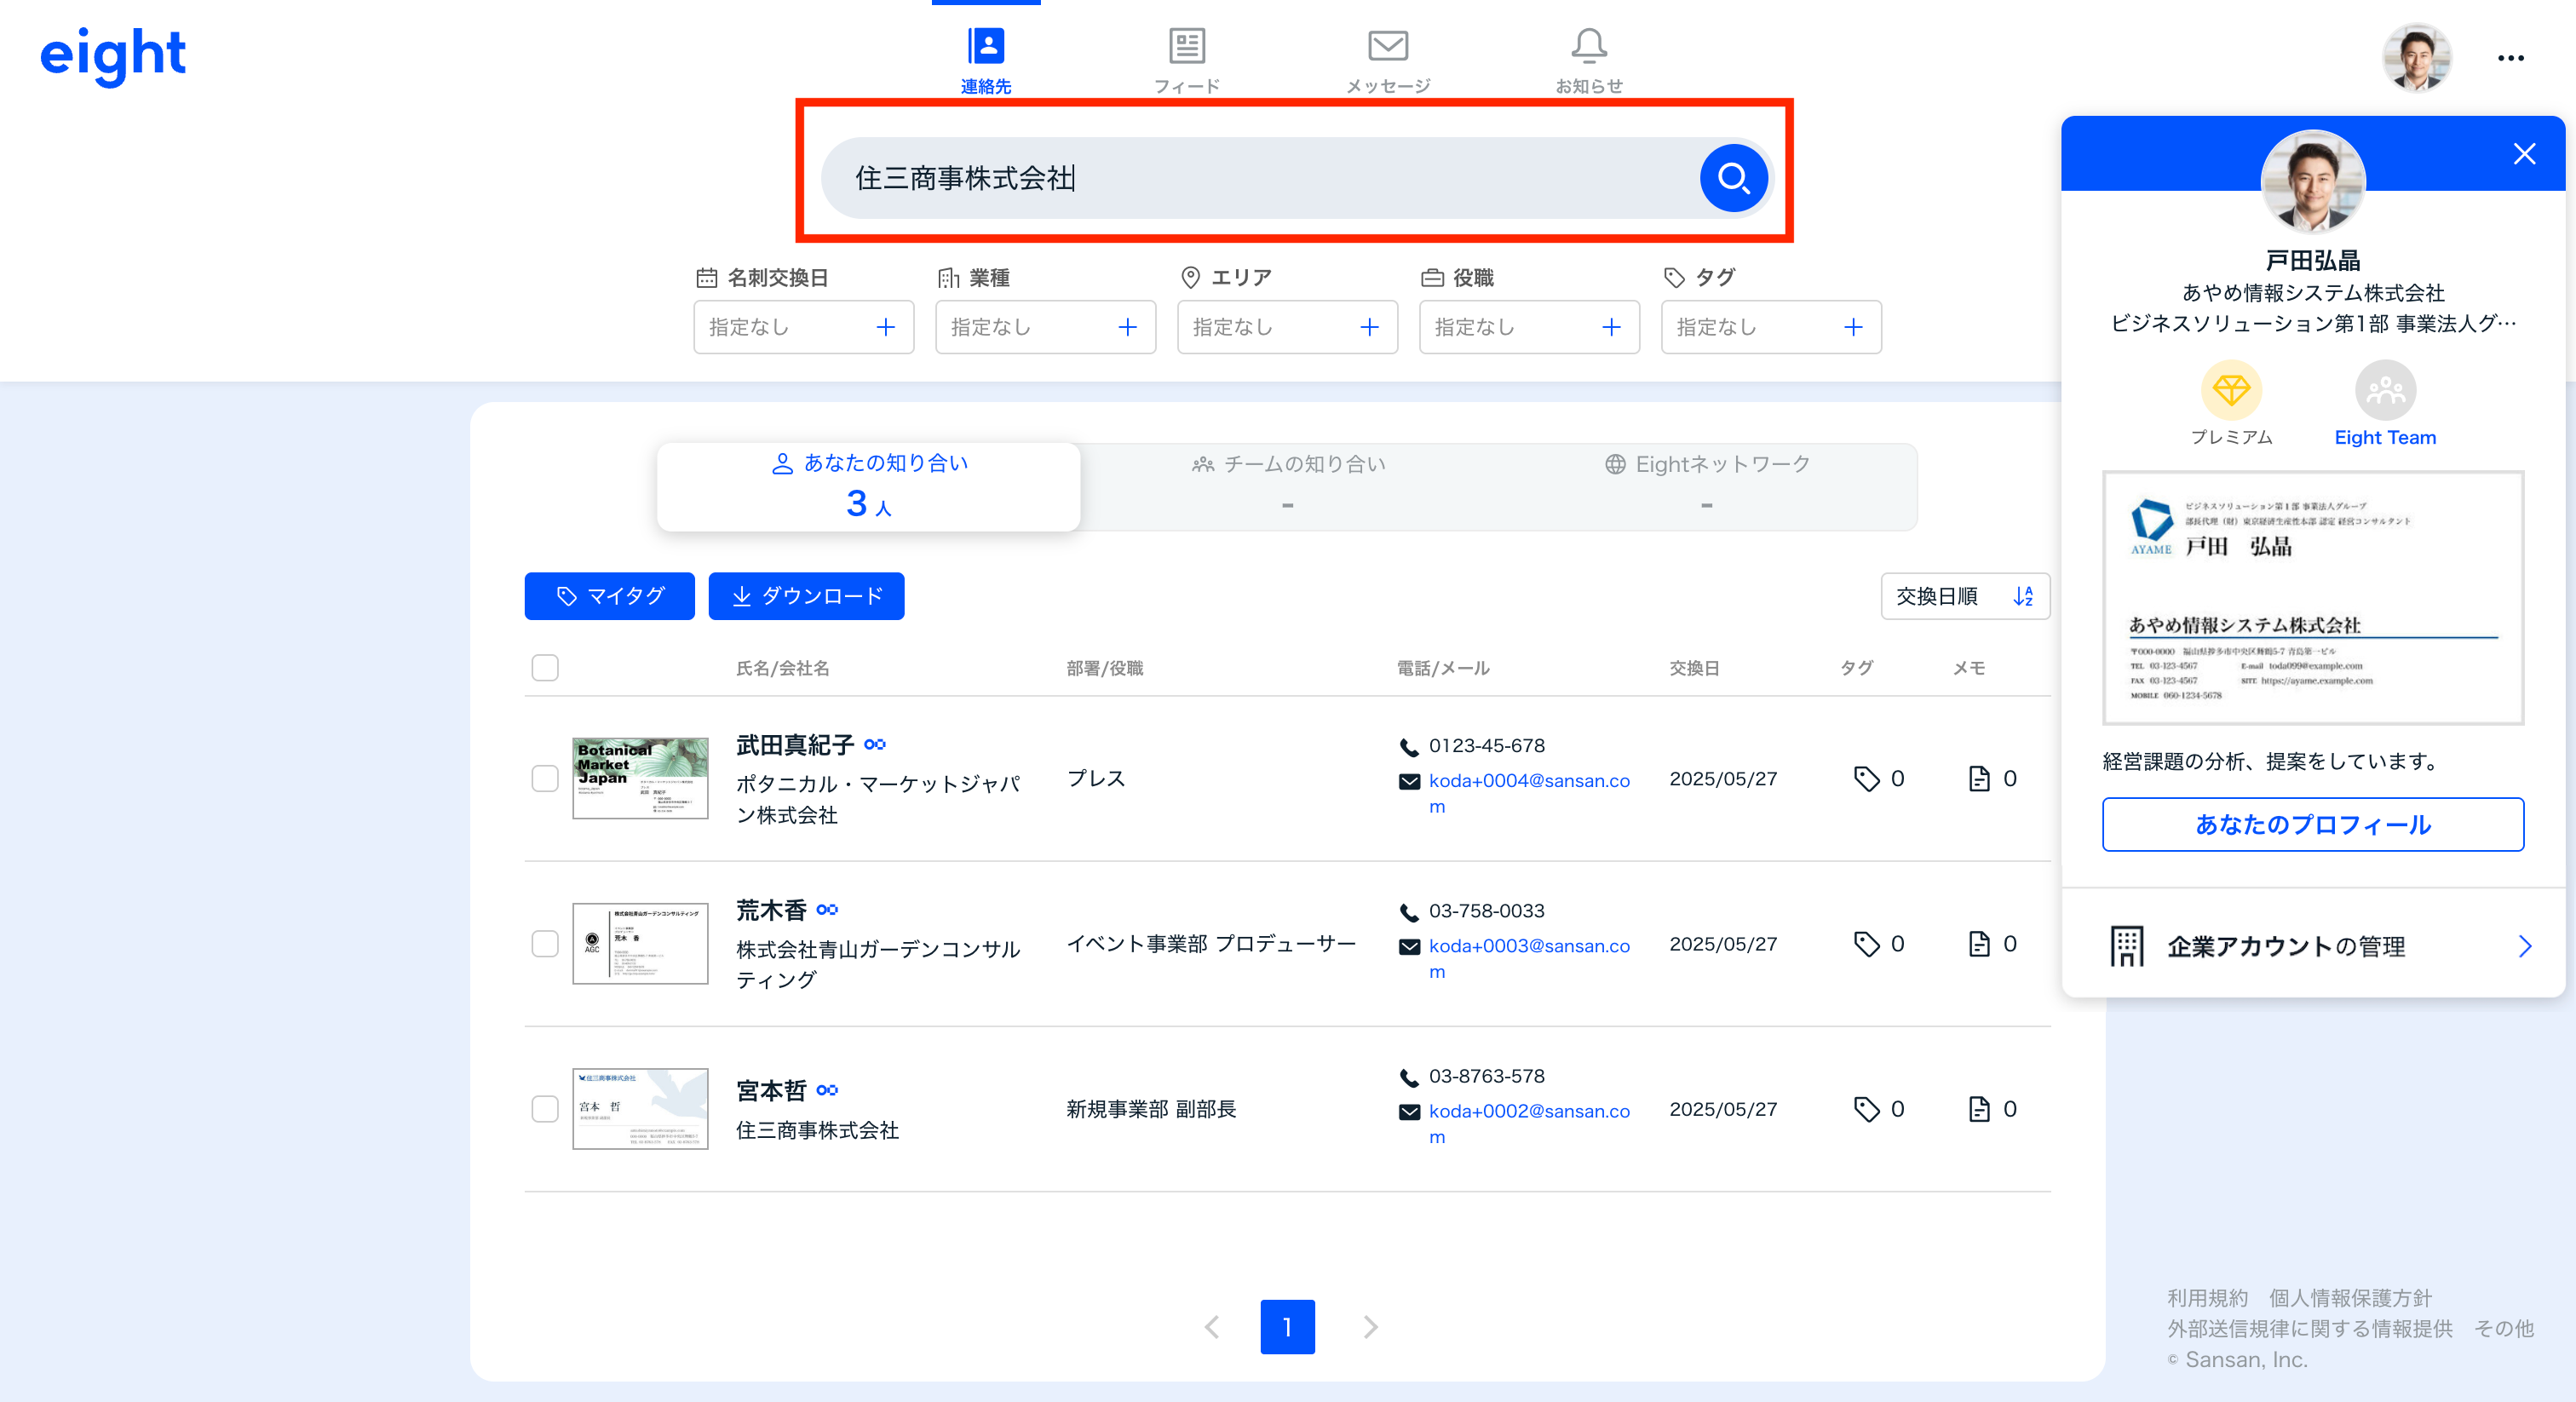This screenshot has height=1402, width=2576.
Task: Open 外部送信規律に関する情報提供 link
Action: (x=2310, y=1328)
